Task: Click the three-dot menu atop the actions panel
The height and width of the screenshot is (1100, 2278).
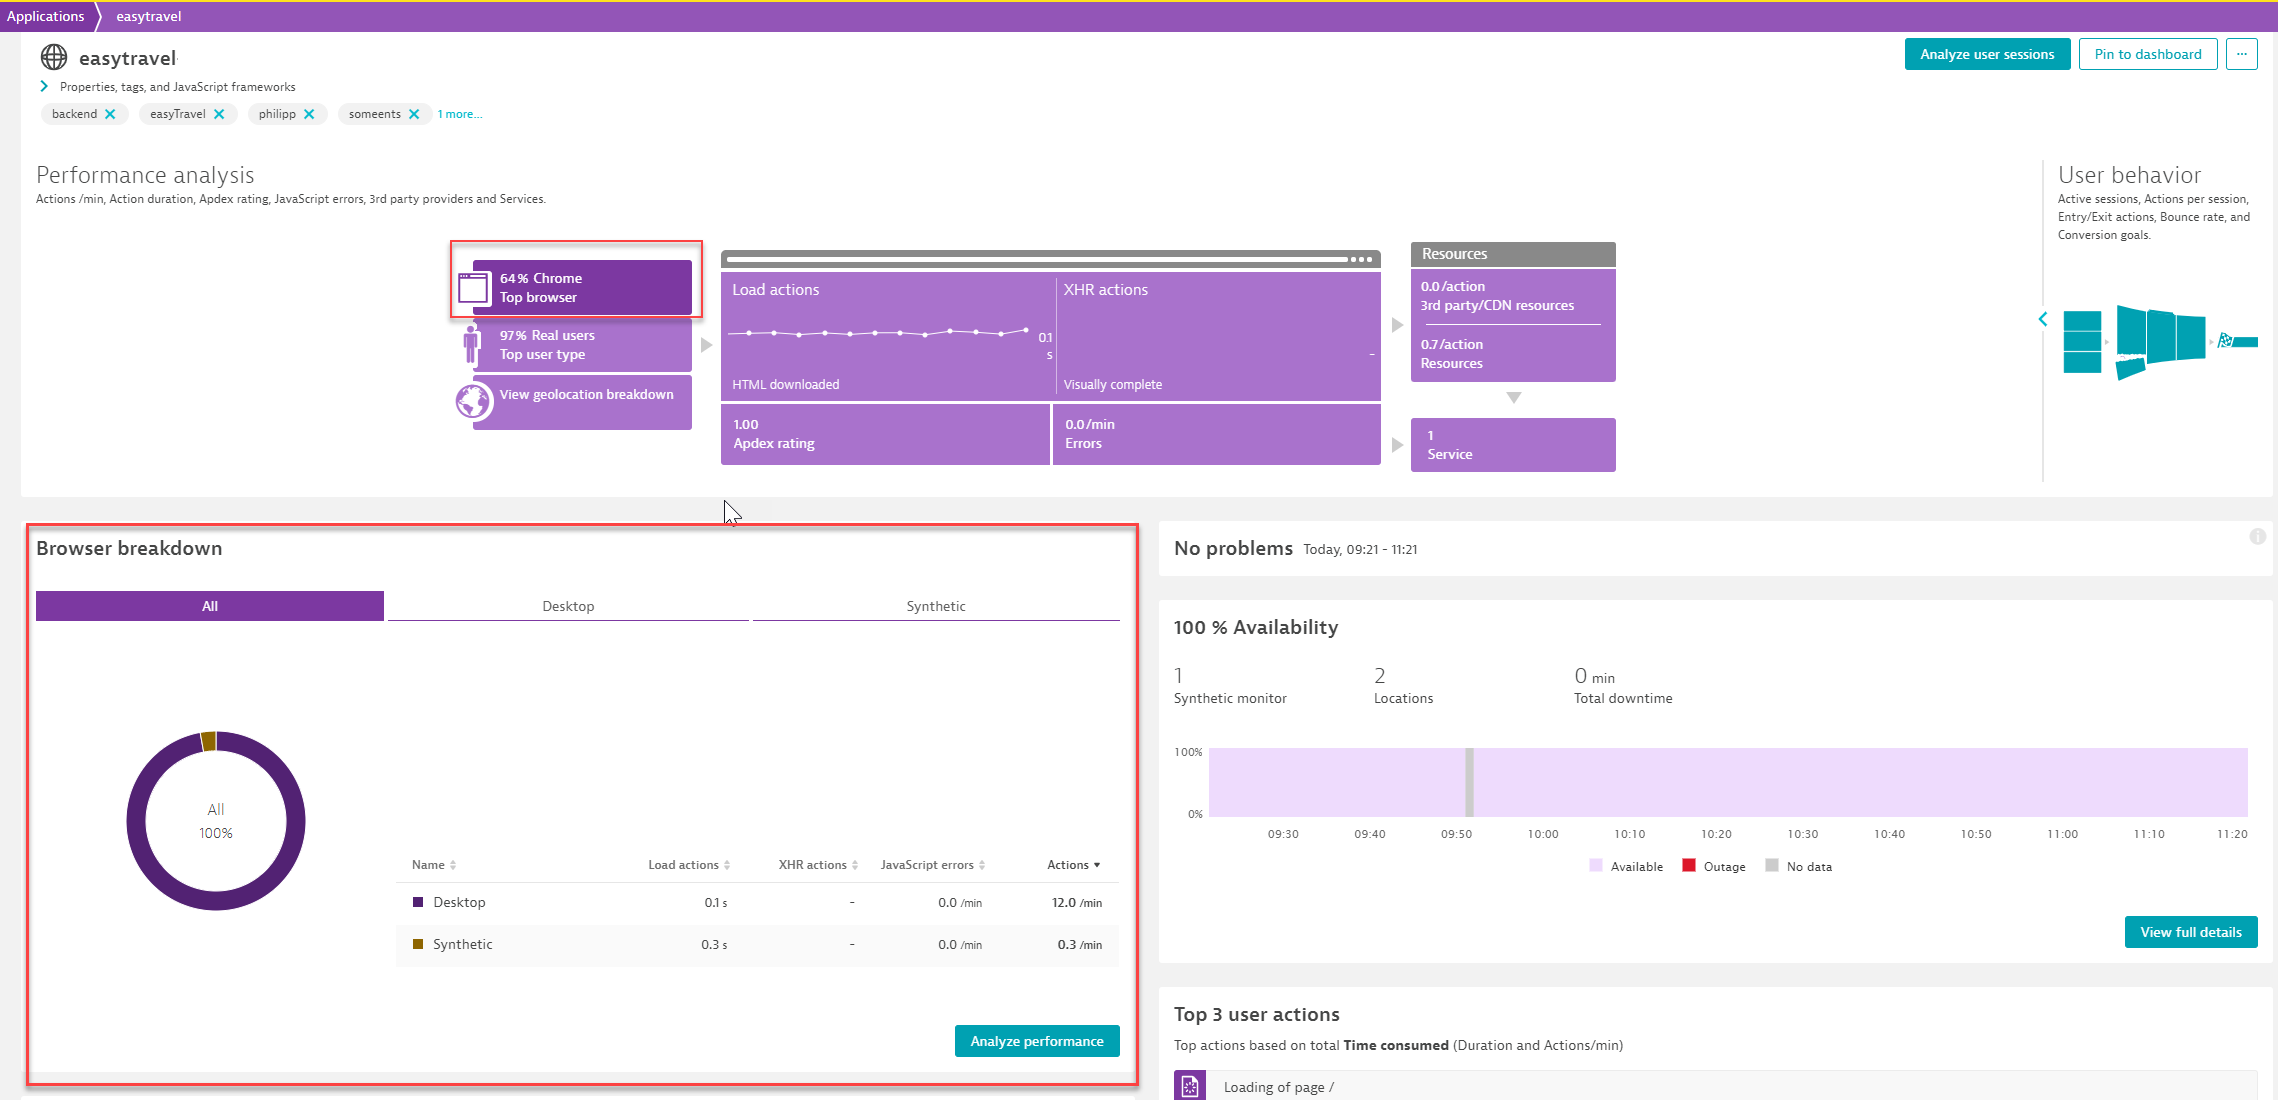Action: point(1361,259)
